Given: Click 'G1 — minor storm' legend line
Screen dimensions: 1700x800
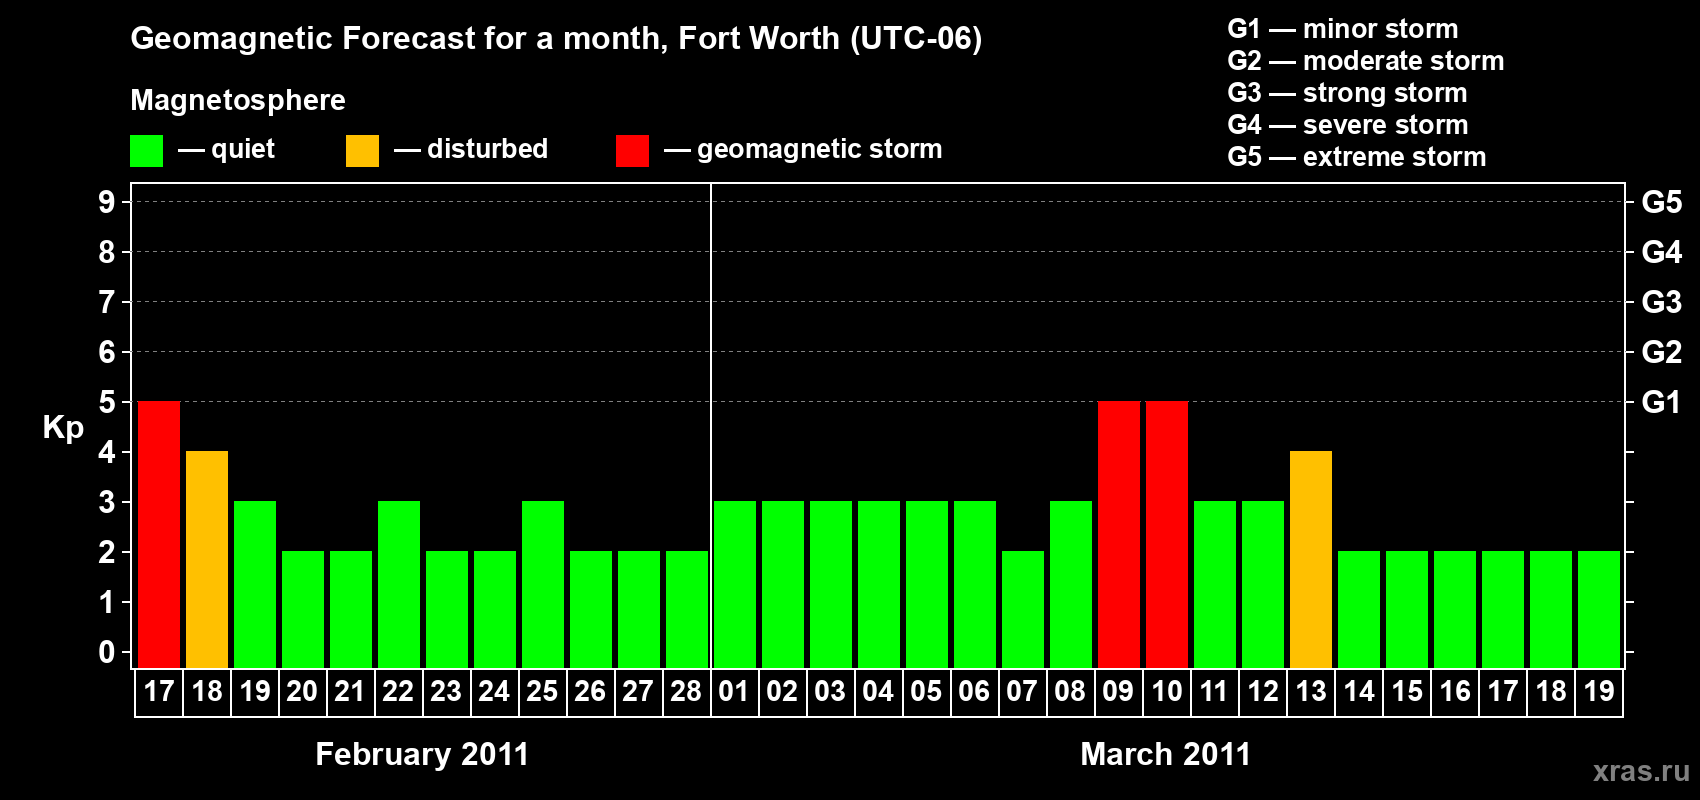Looking at the screenshot, I should click(x=1343, y=29).
